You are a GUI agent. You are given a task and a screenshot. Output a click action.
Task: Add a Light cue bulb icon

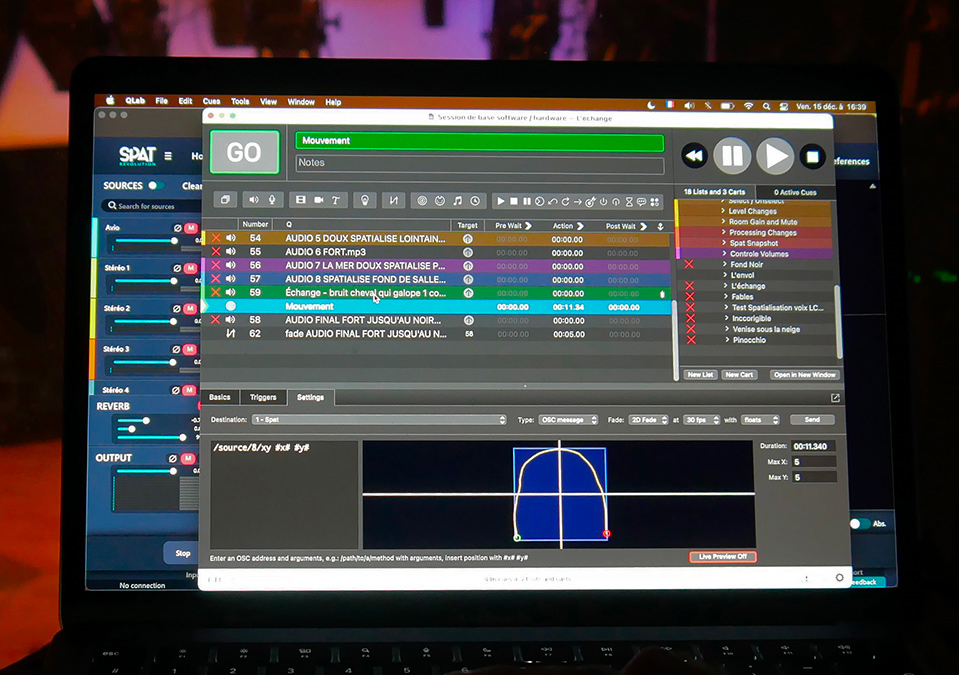tap(365, 200)
